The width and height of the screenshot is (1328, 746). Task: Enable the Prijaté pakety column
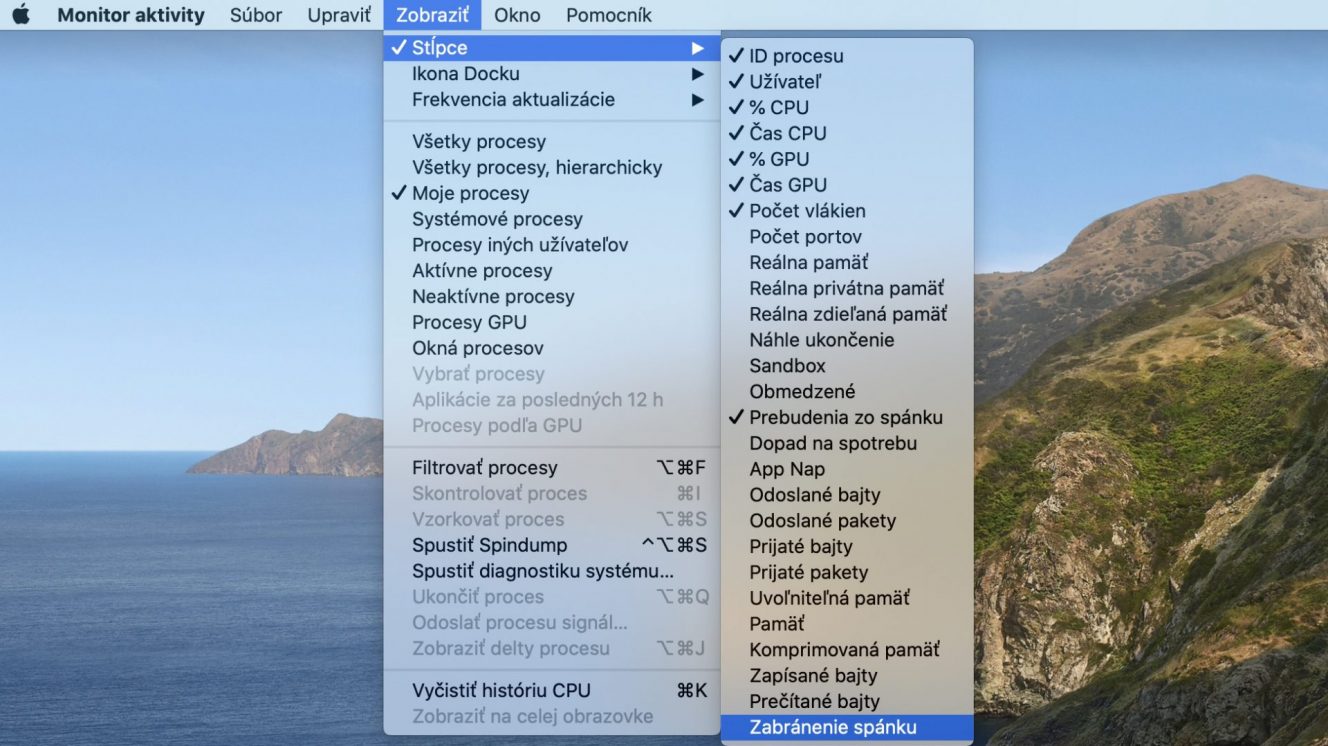click(847, 573)
